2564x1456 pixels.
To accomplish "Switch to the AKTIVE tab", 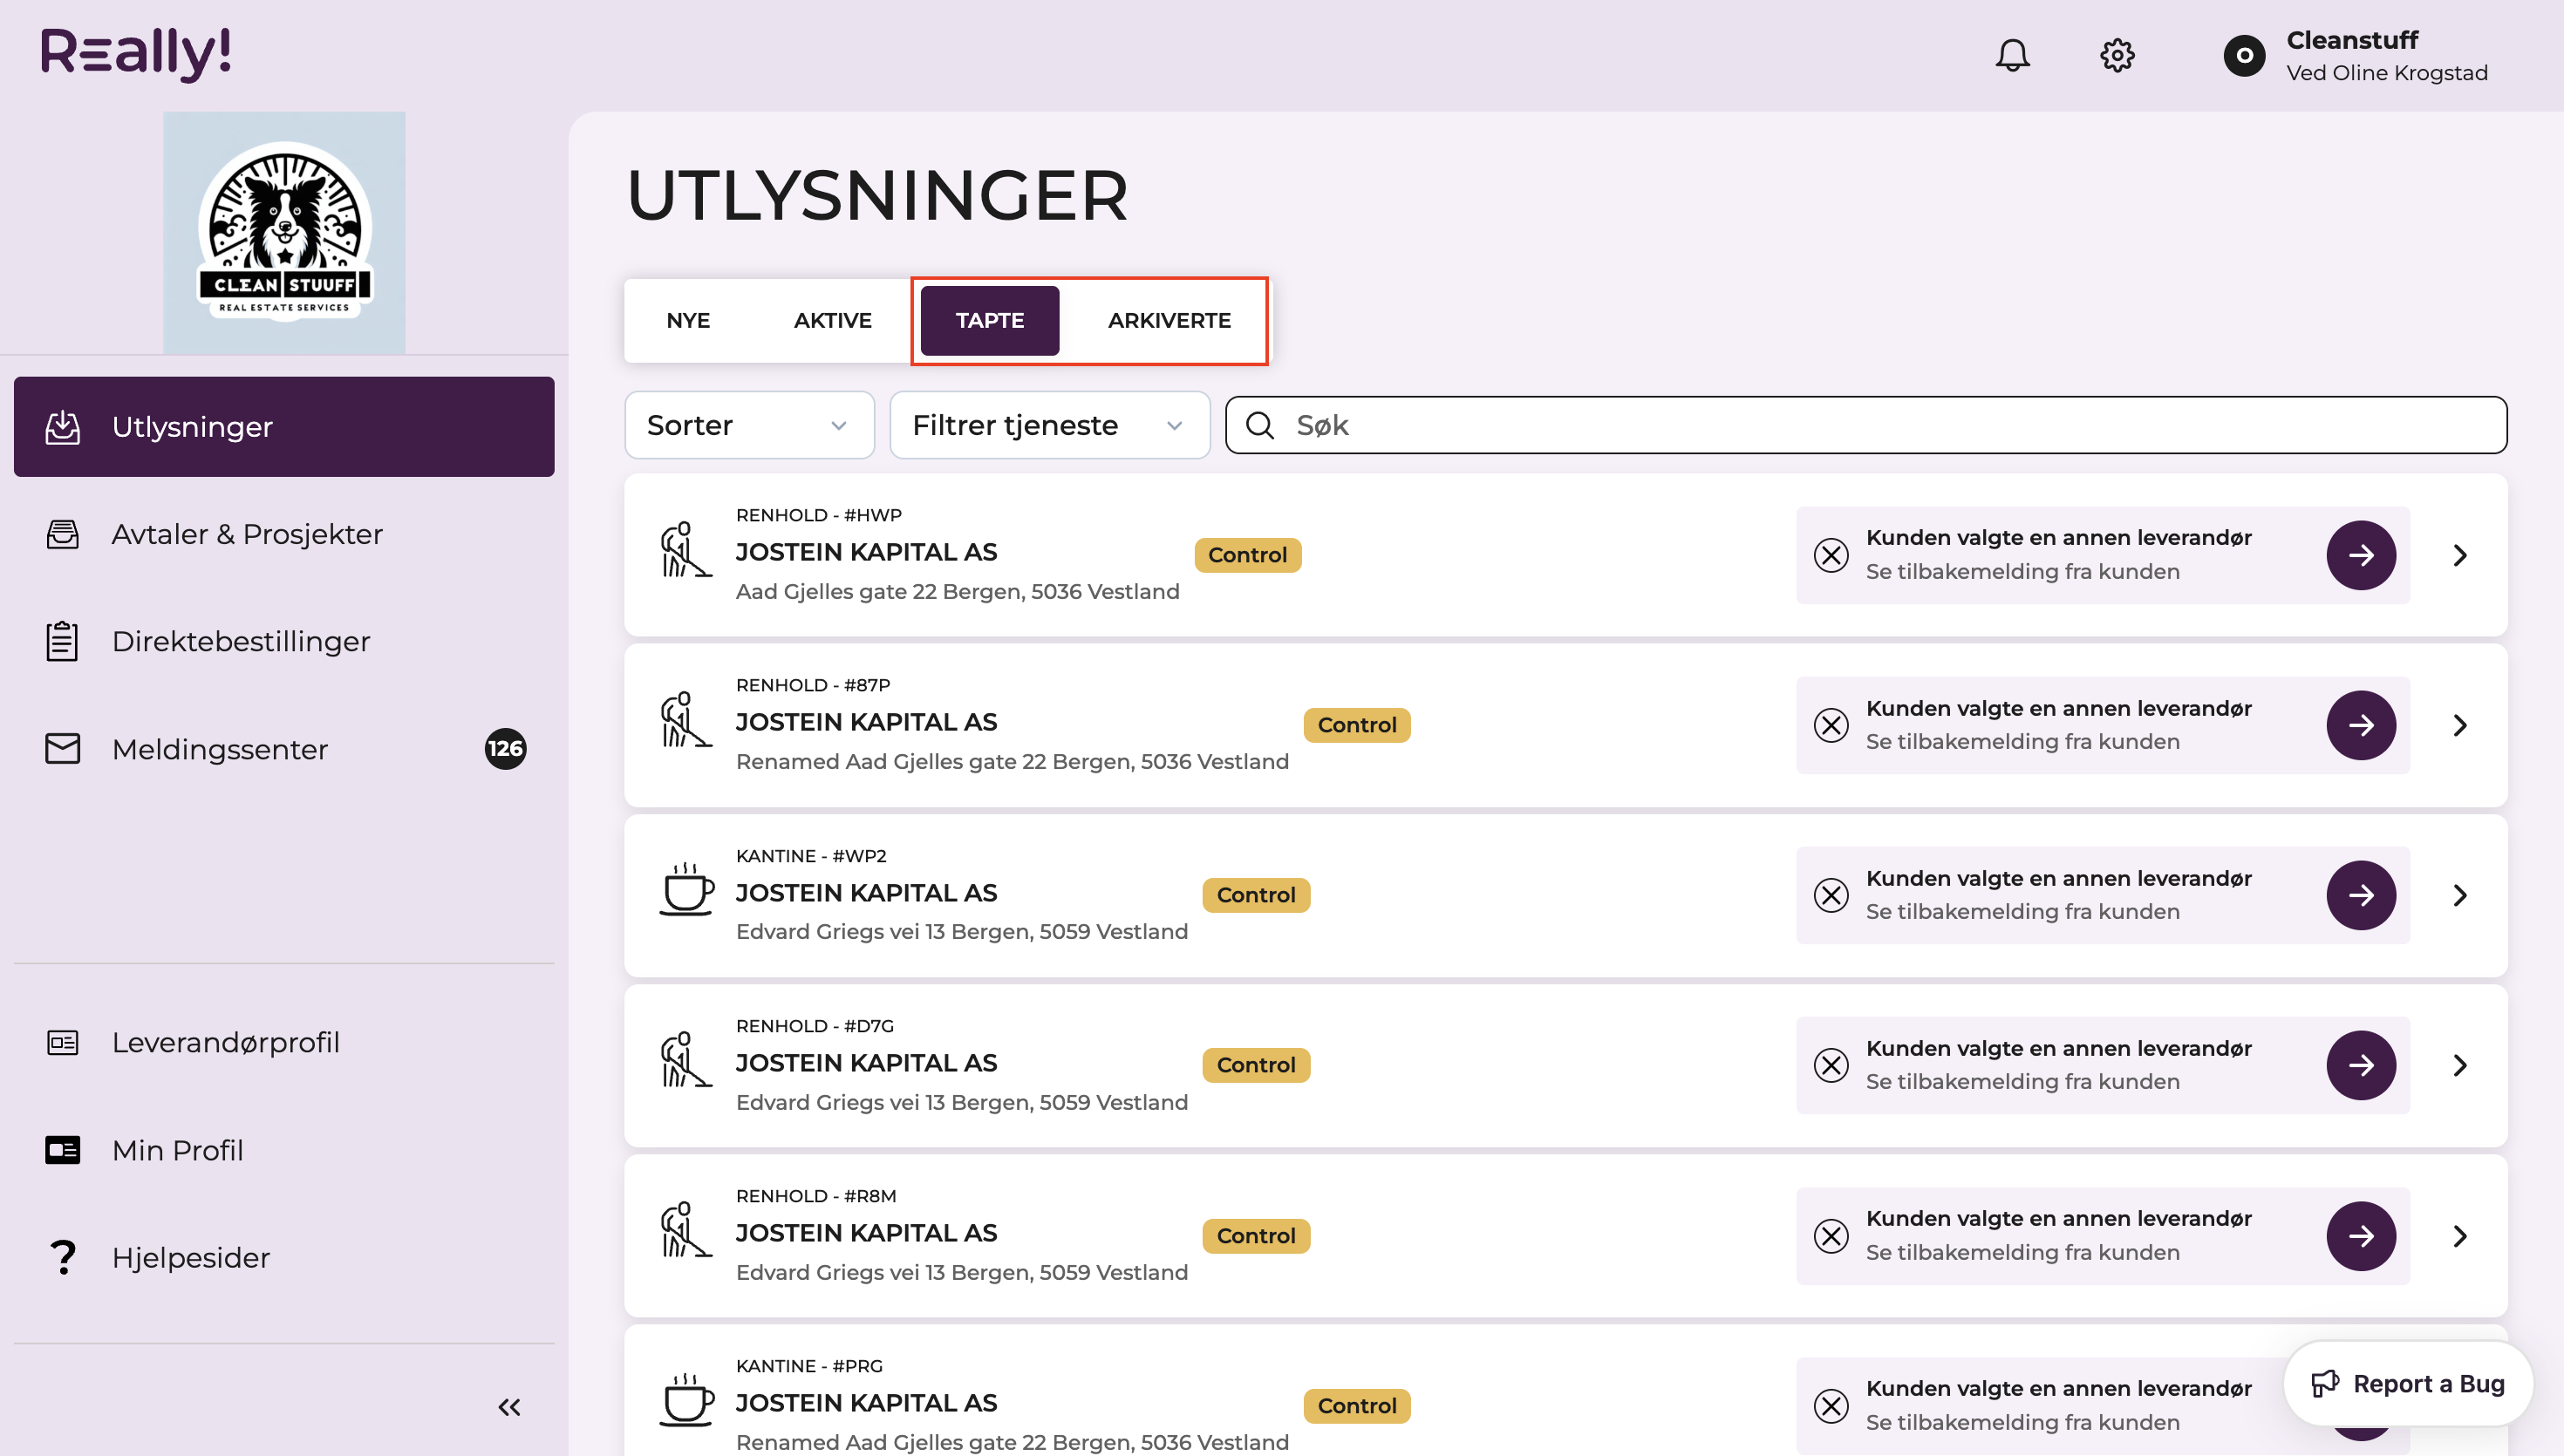I will (832, 320).
